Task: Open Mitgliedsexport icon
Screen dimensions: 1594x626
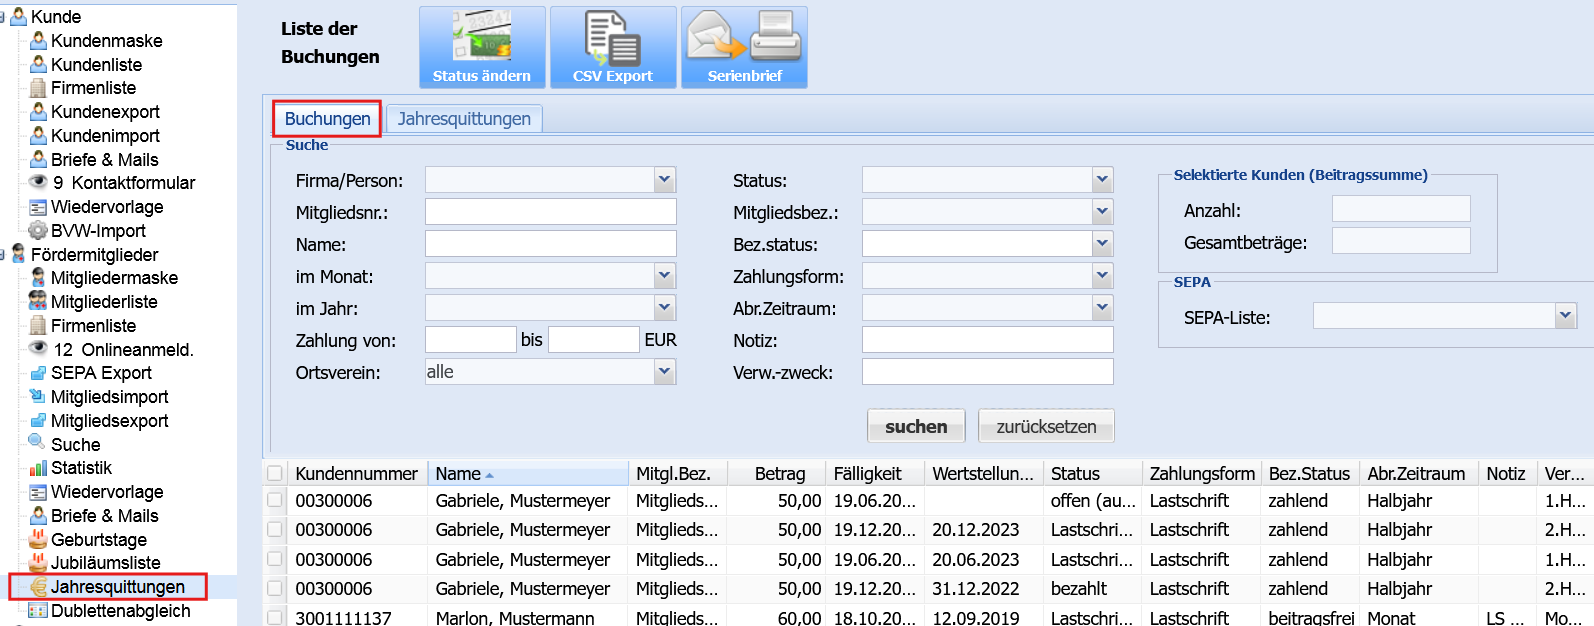Action: click(x=38, y=420)
